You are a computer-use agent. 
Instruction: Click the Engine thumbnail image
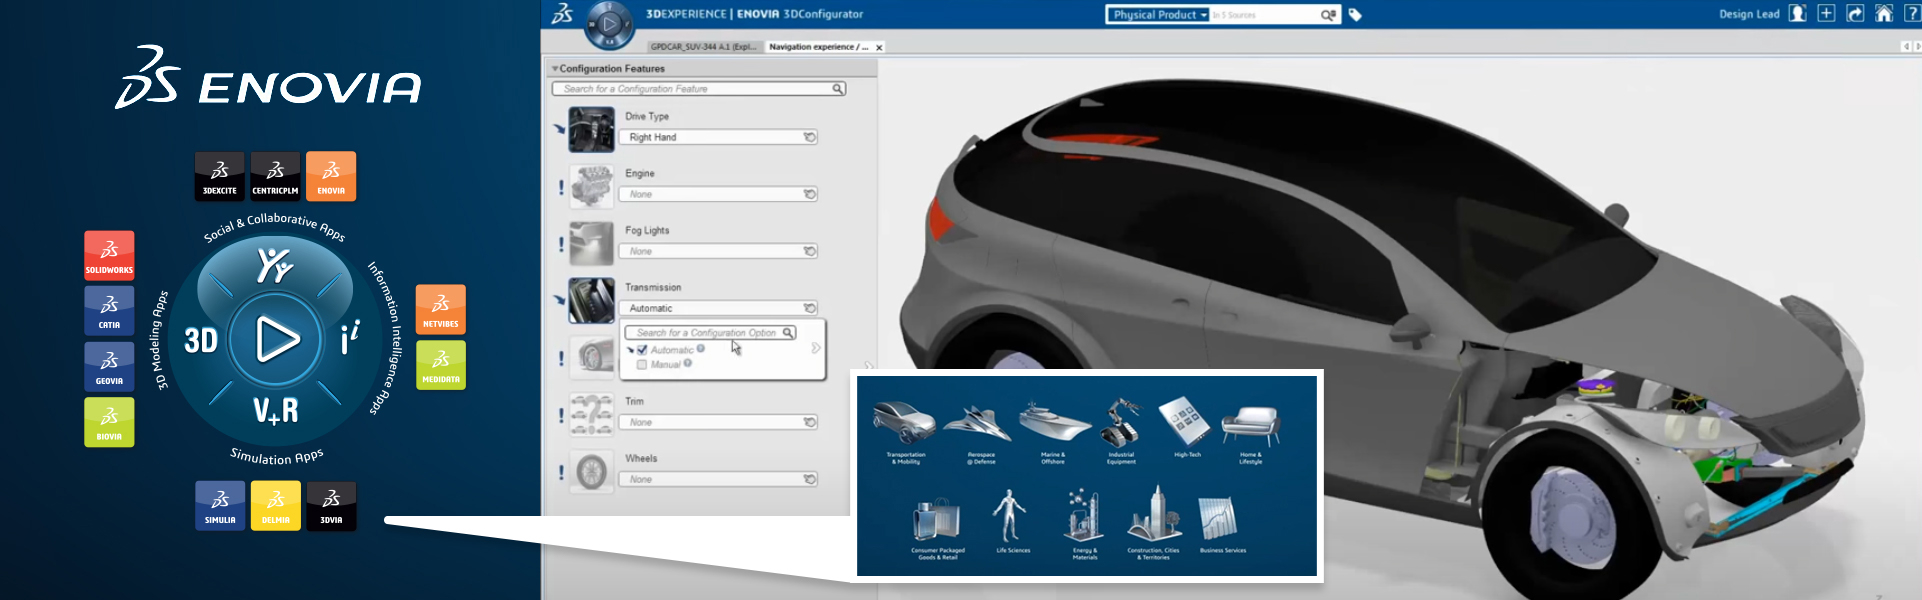(x=591, y=186)
